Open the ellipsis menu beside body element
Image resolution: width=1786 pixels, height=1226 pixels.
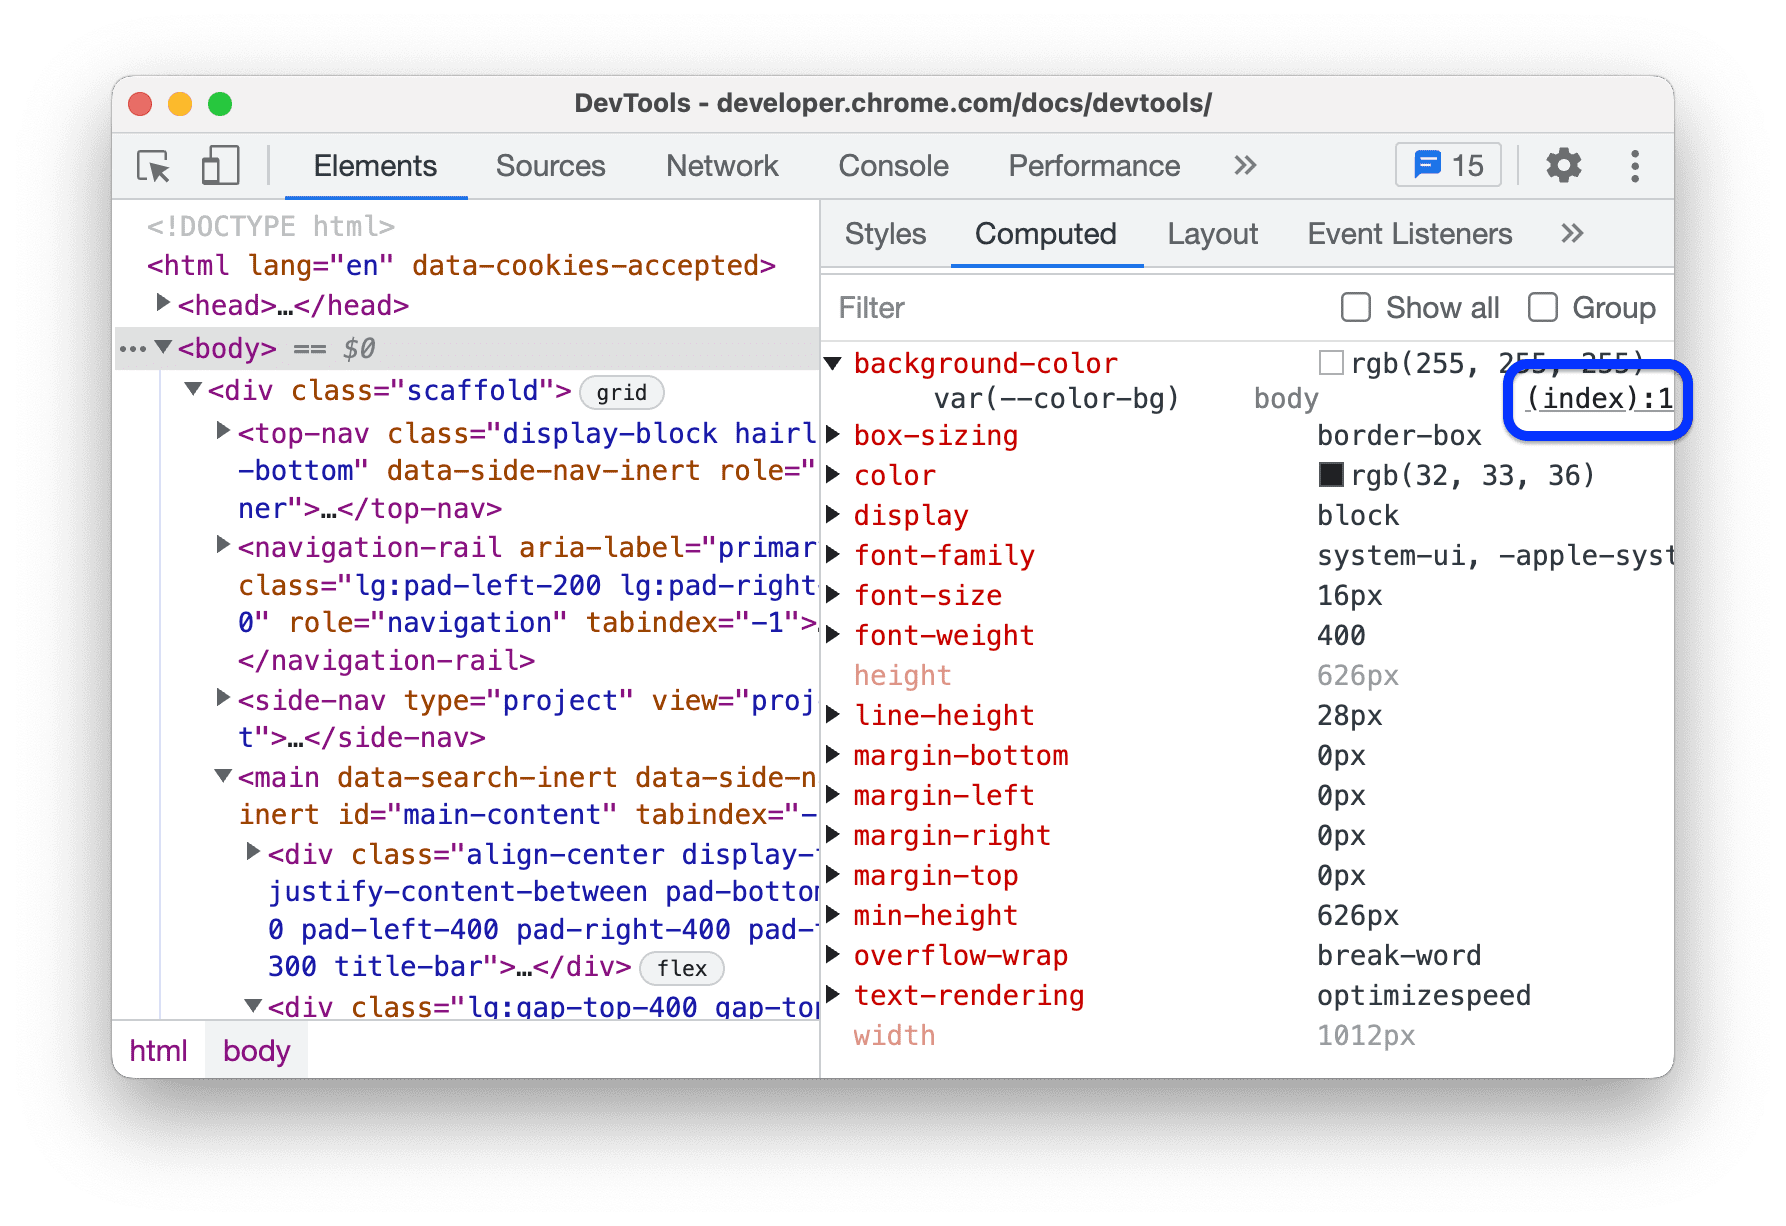point(133,348)
